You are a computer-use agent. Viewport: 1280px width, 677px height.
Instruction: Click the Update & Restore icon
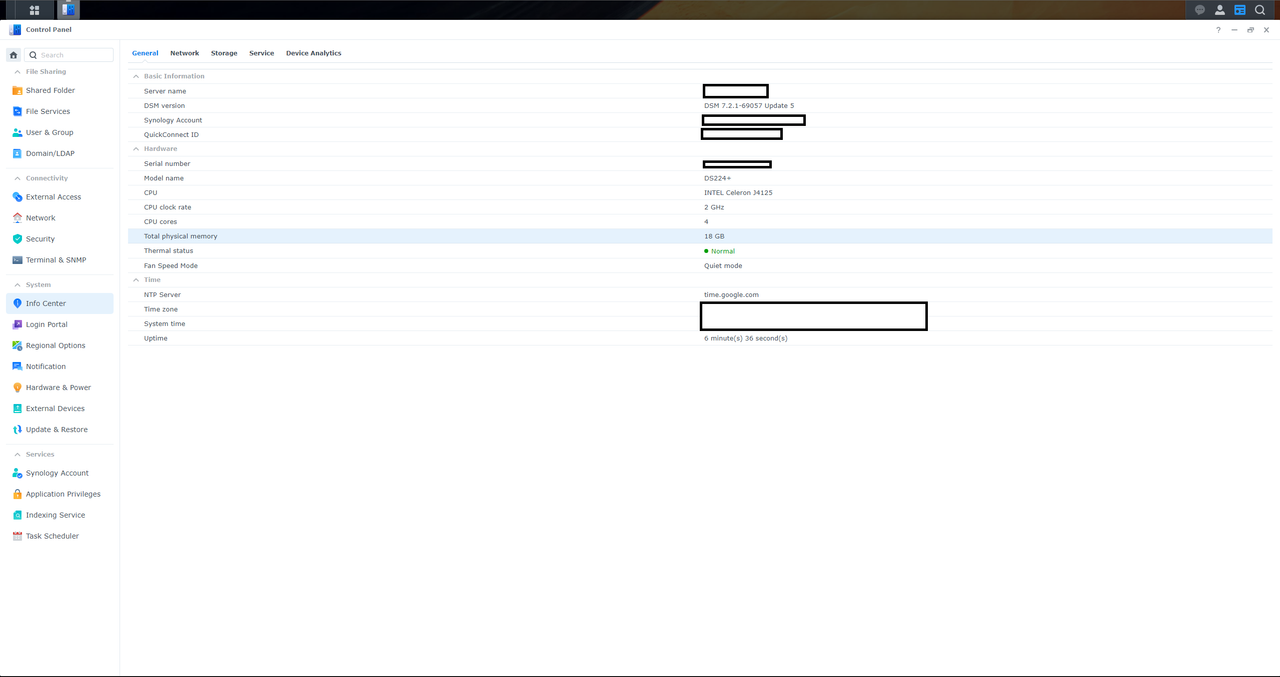pyautogui.click(x=17, y=429)
